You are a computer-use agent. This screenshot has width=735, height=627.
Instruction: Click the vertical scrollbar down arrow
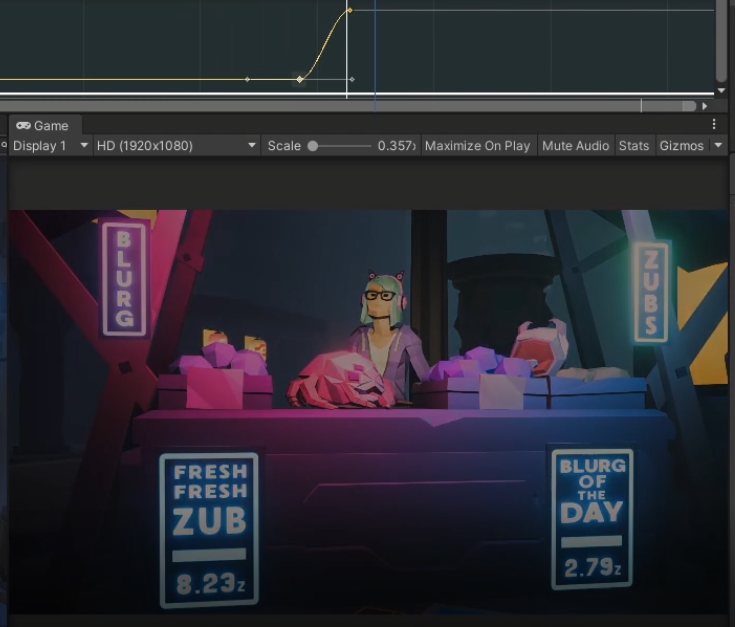click(721, 90)
